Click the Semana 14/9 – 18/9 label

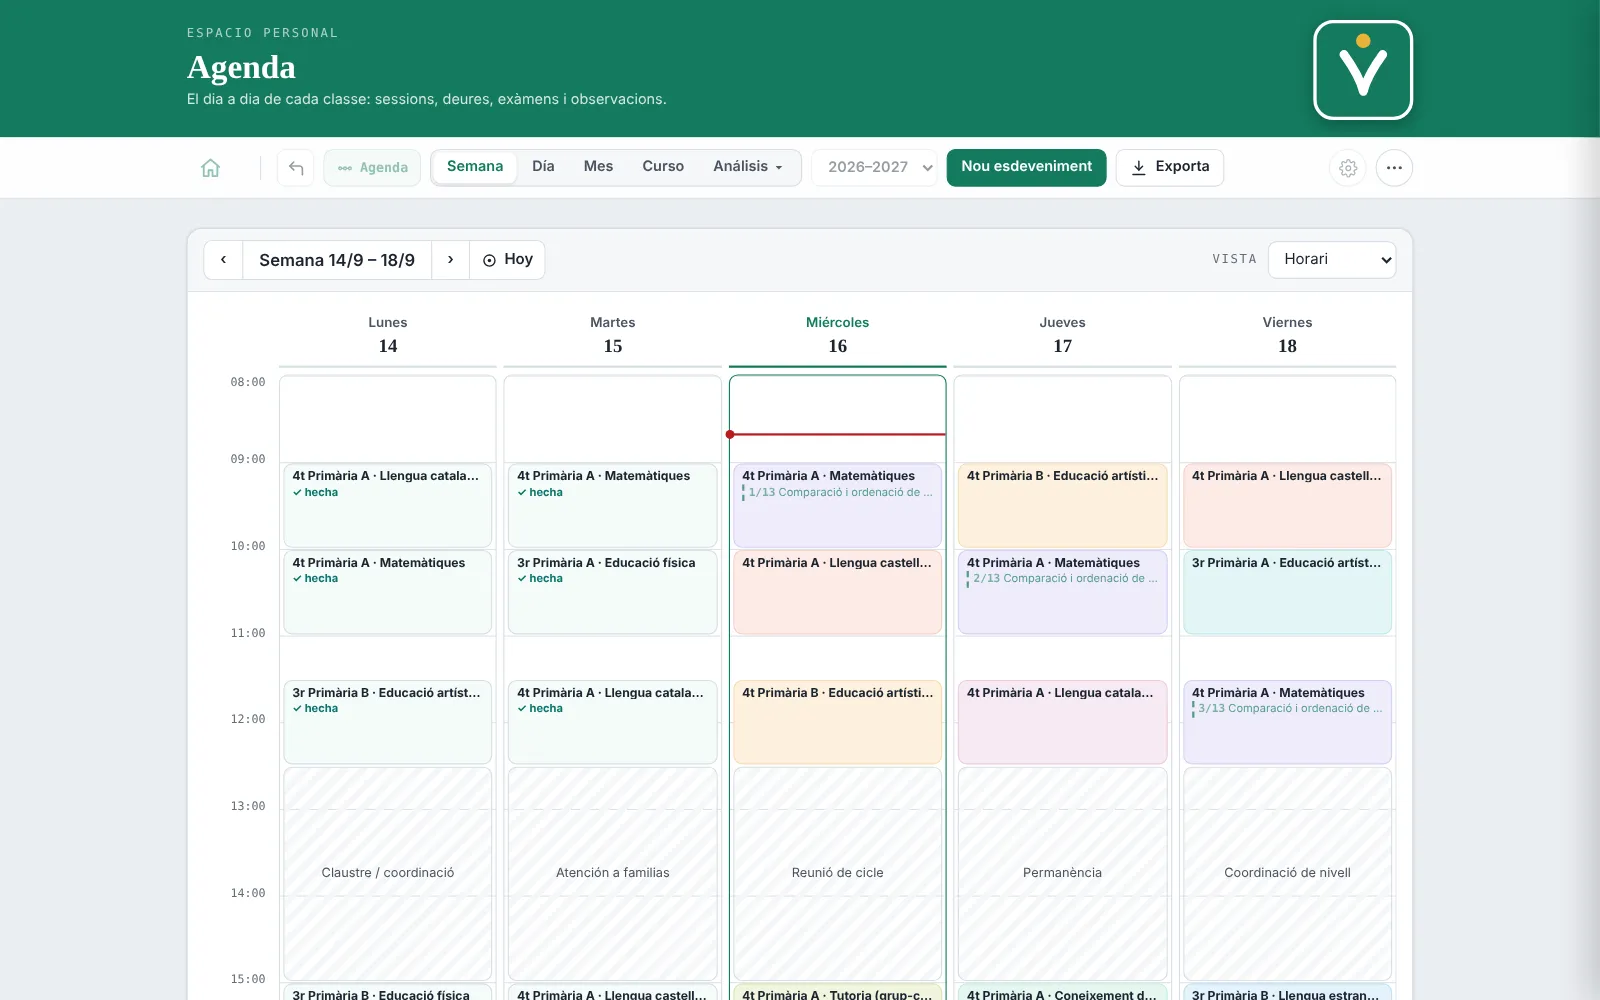(337, 260)
